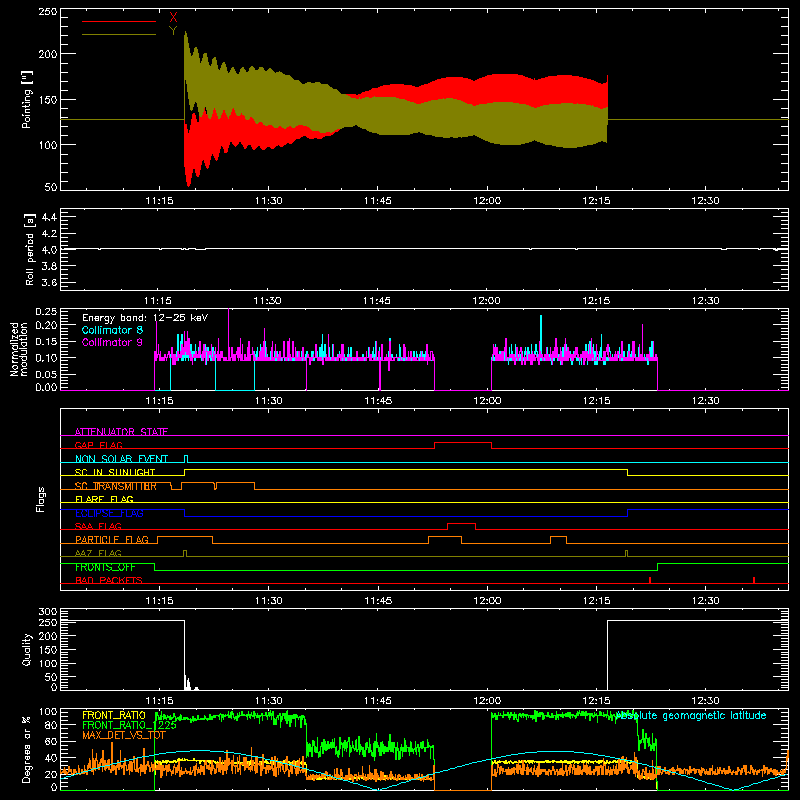Click the '12:00' time label under the Pointing plot
The image size is (800, 800).
[x=487, y=201]
